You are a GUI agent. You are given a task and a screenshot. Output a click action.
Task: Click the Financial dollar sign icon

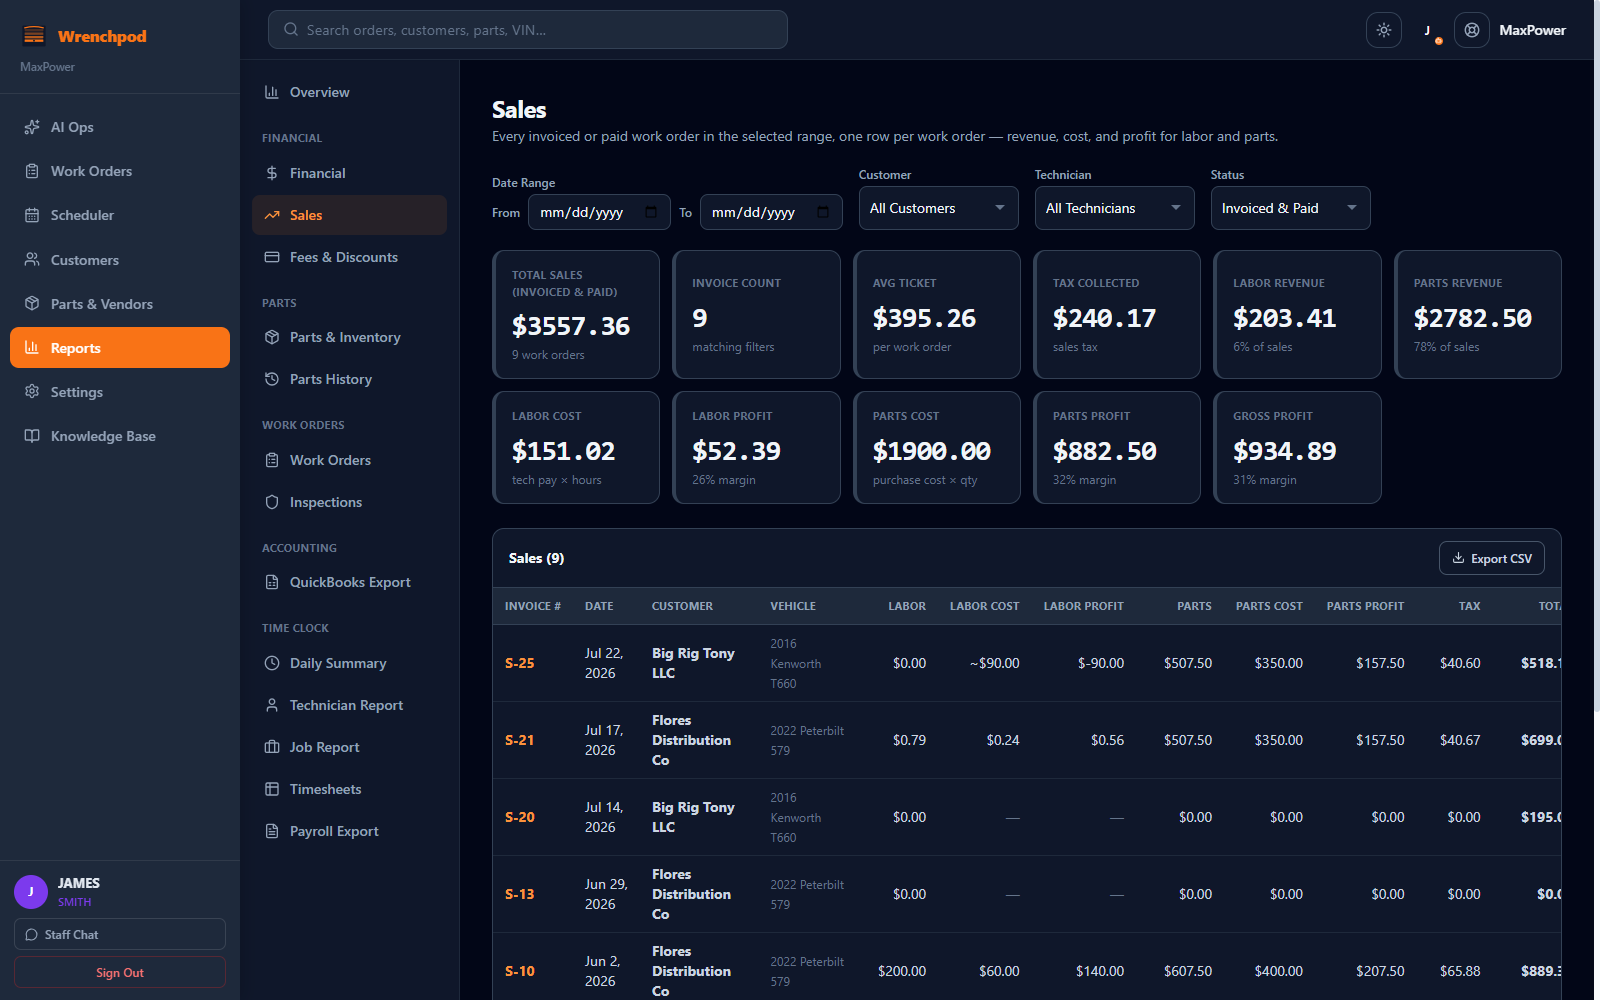pyautogui.click(x=272, y=173)
